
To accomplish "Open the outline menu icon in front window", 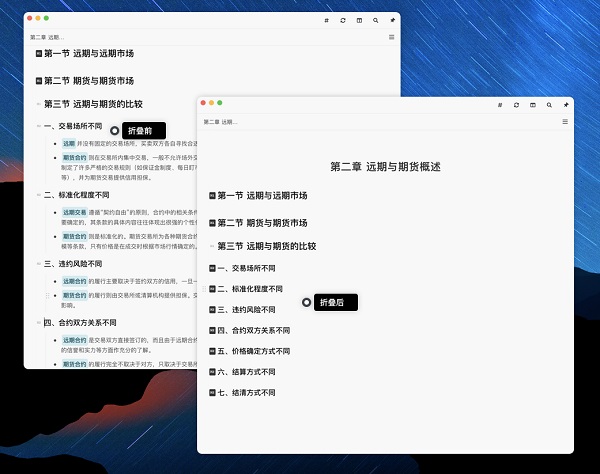I will click(x=565, y=122).
